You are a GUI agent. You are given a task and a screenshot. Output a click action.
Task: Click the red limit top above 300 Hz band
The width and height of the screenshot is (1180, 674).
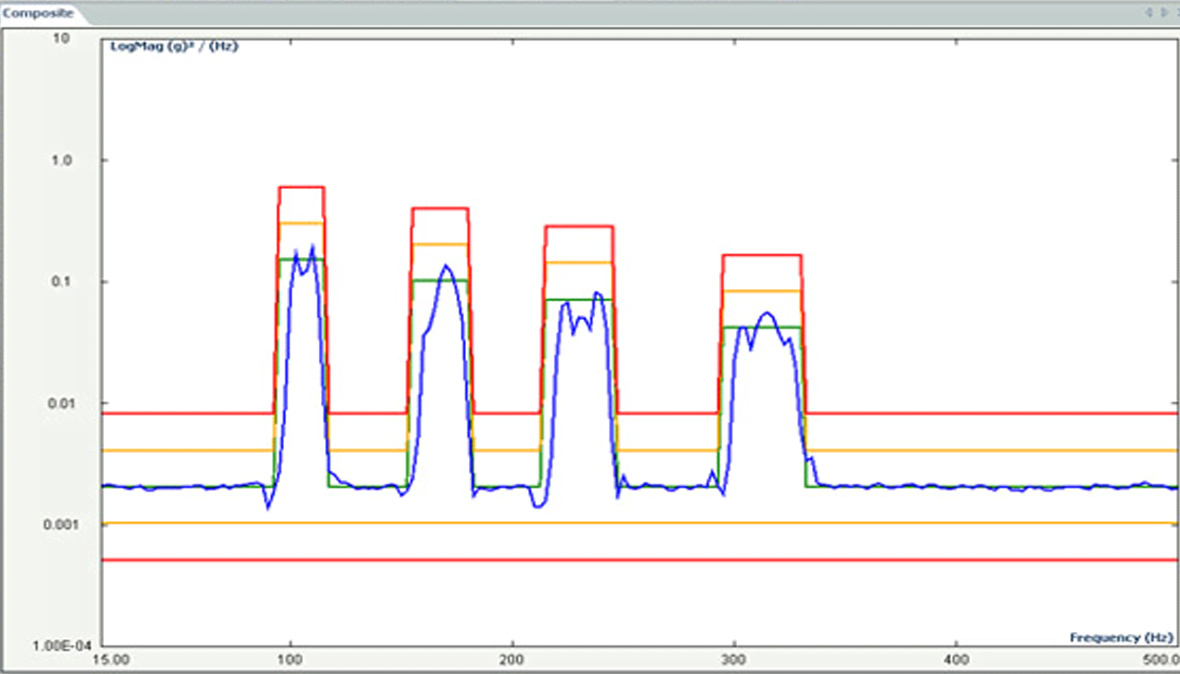pos(761,255)
